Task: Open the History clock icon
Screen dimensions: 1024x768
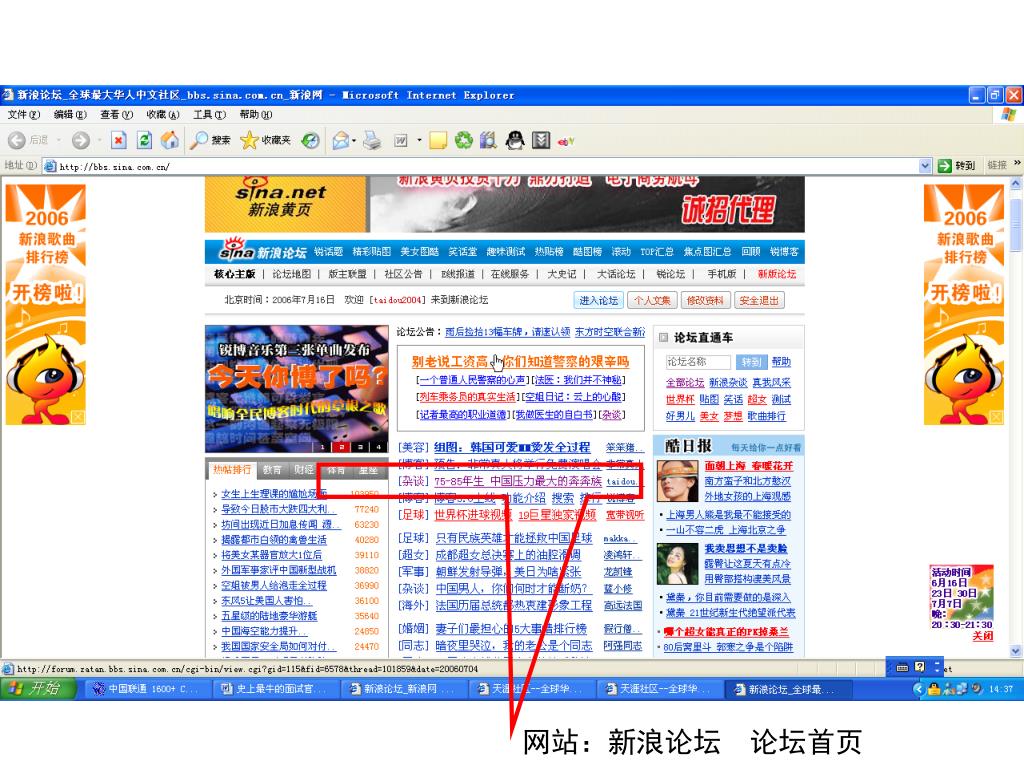Action: click(x=311, y=140)
